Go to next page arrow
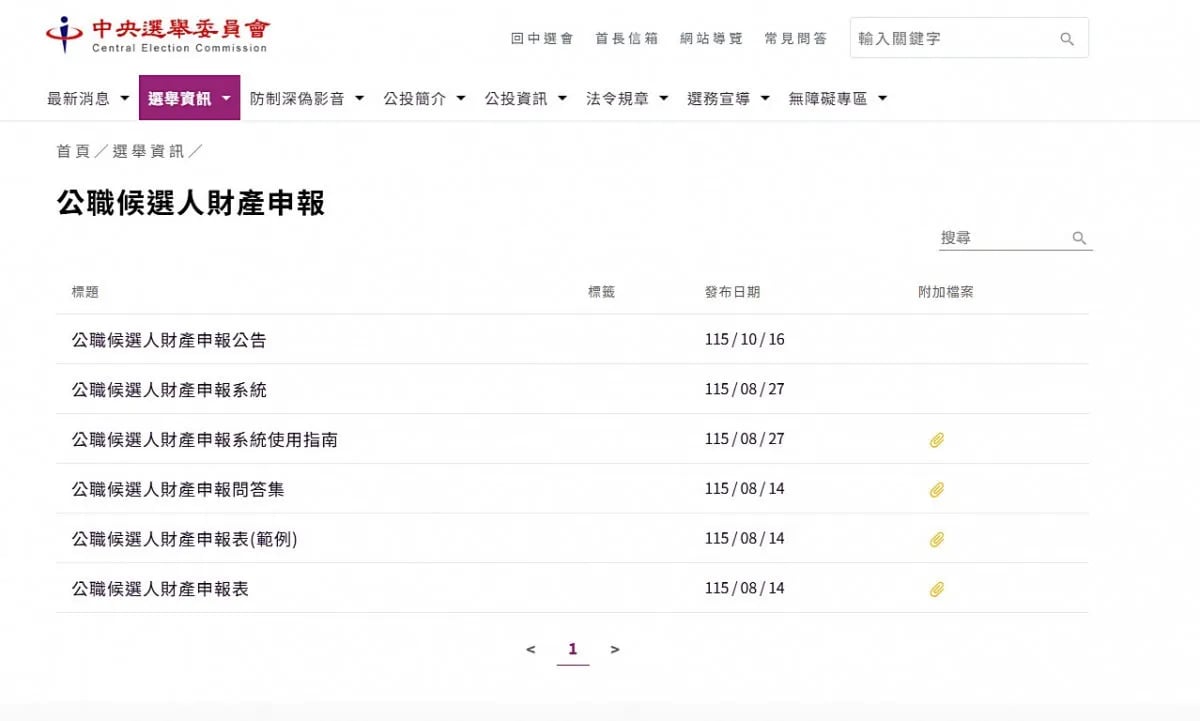Screen dimensions: 1200x721 [x=615, y=650]
